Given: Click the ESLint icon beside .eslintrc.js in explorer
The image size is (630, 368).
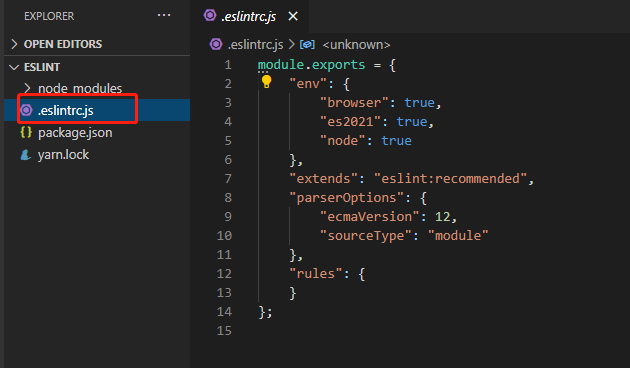Looking at the screenshot, I should 27,110.
